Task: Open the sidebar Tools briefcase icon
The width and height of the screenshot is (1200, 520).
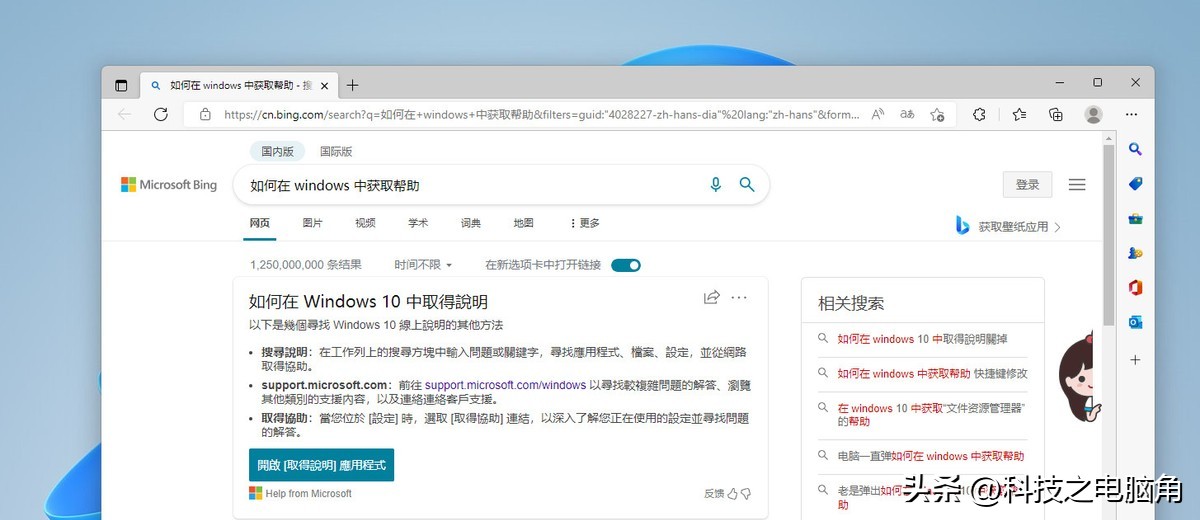Action: [x=1135, y=218]
